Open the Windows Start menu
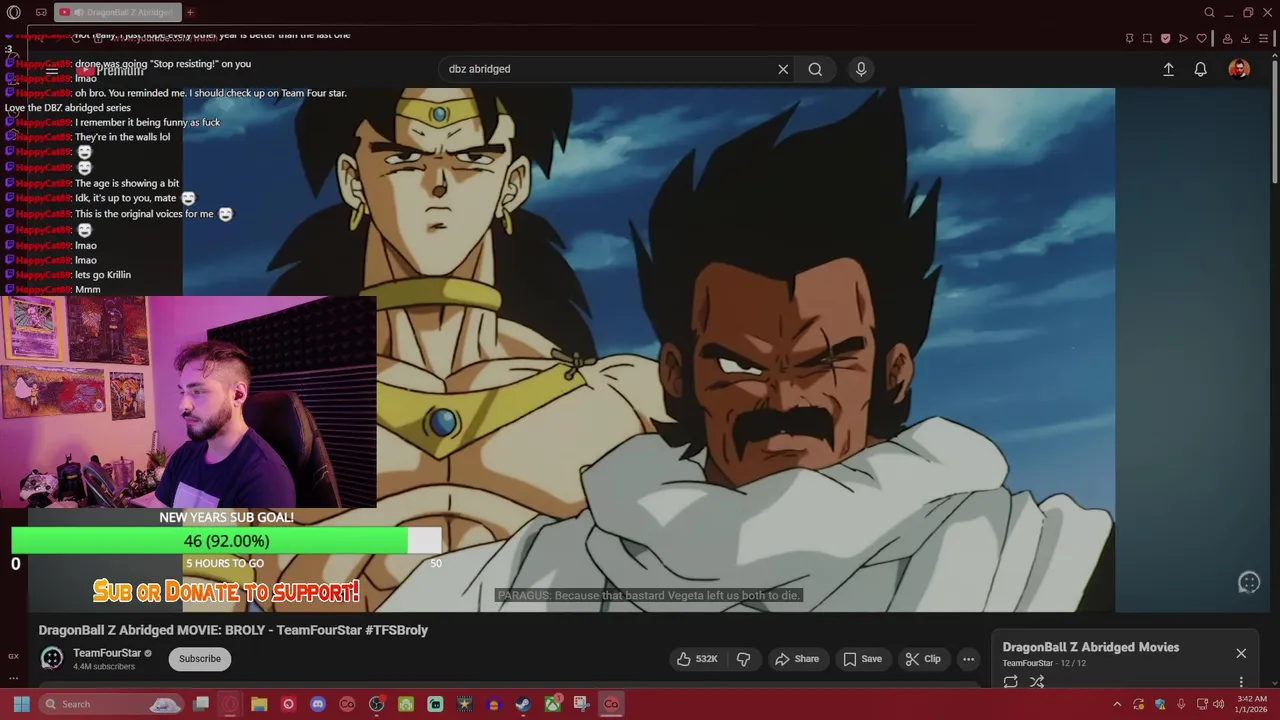This screenshot has height=720, width=1280. pos(21,704)
